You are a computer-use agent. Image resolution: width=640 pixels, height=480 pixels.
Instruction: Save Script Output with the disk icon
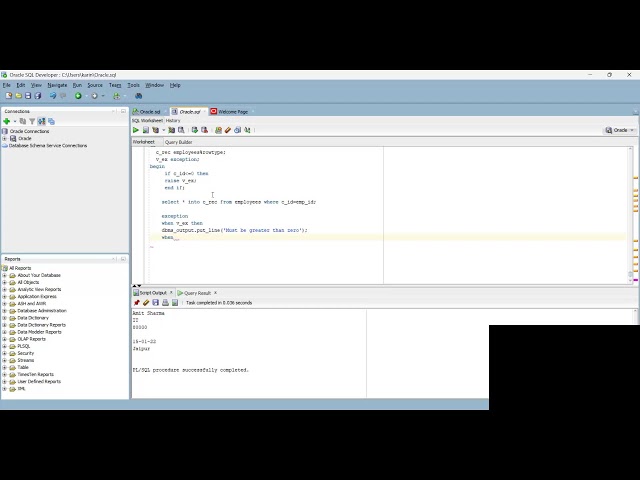tap(156, 302)
